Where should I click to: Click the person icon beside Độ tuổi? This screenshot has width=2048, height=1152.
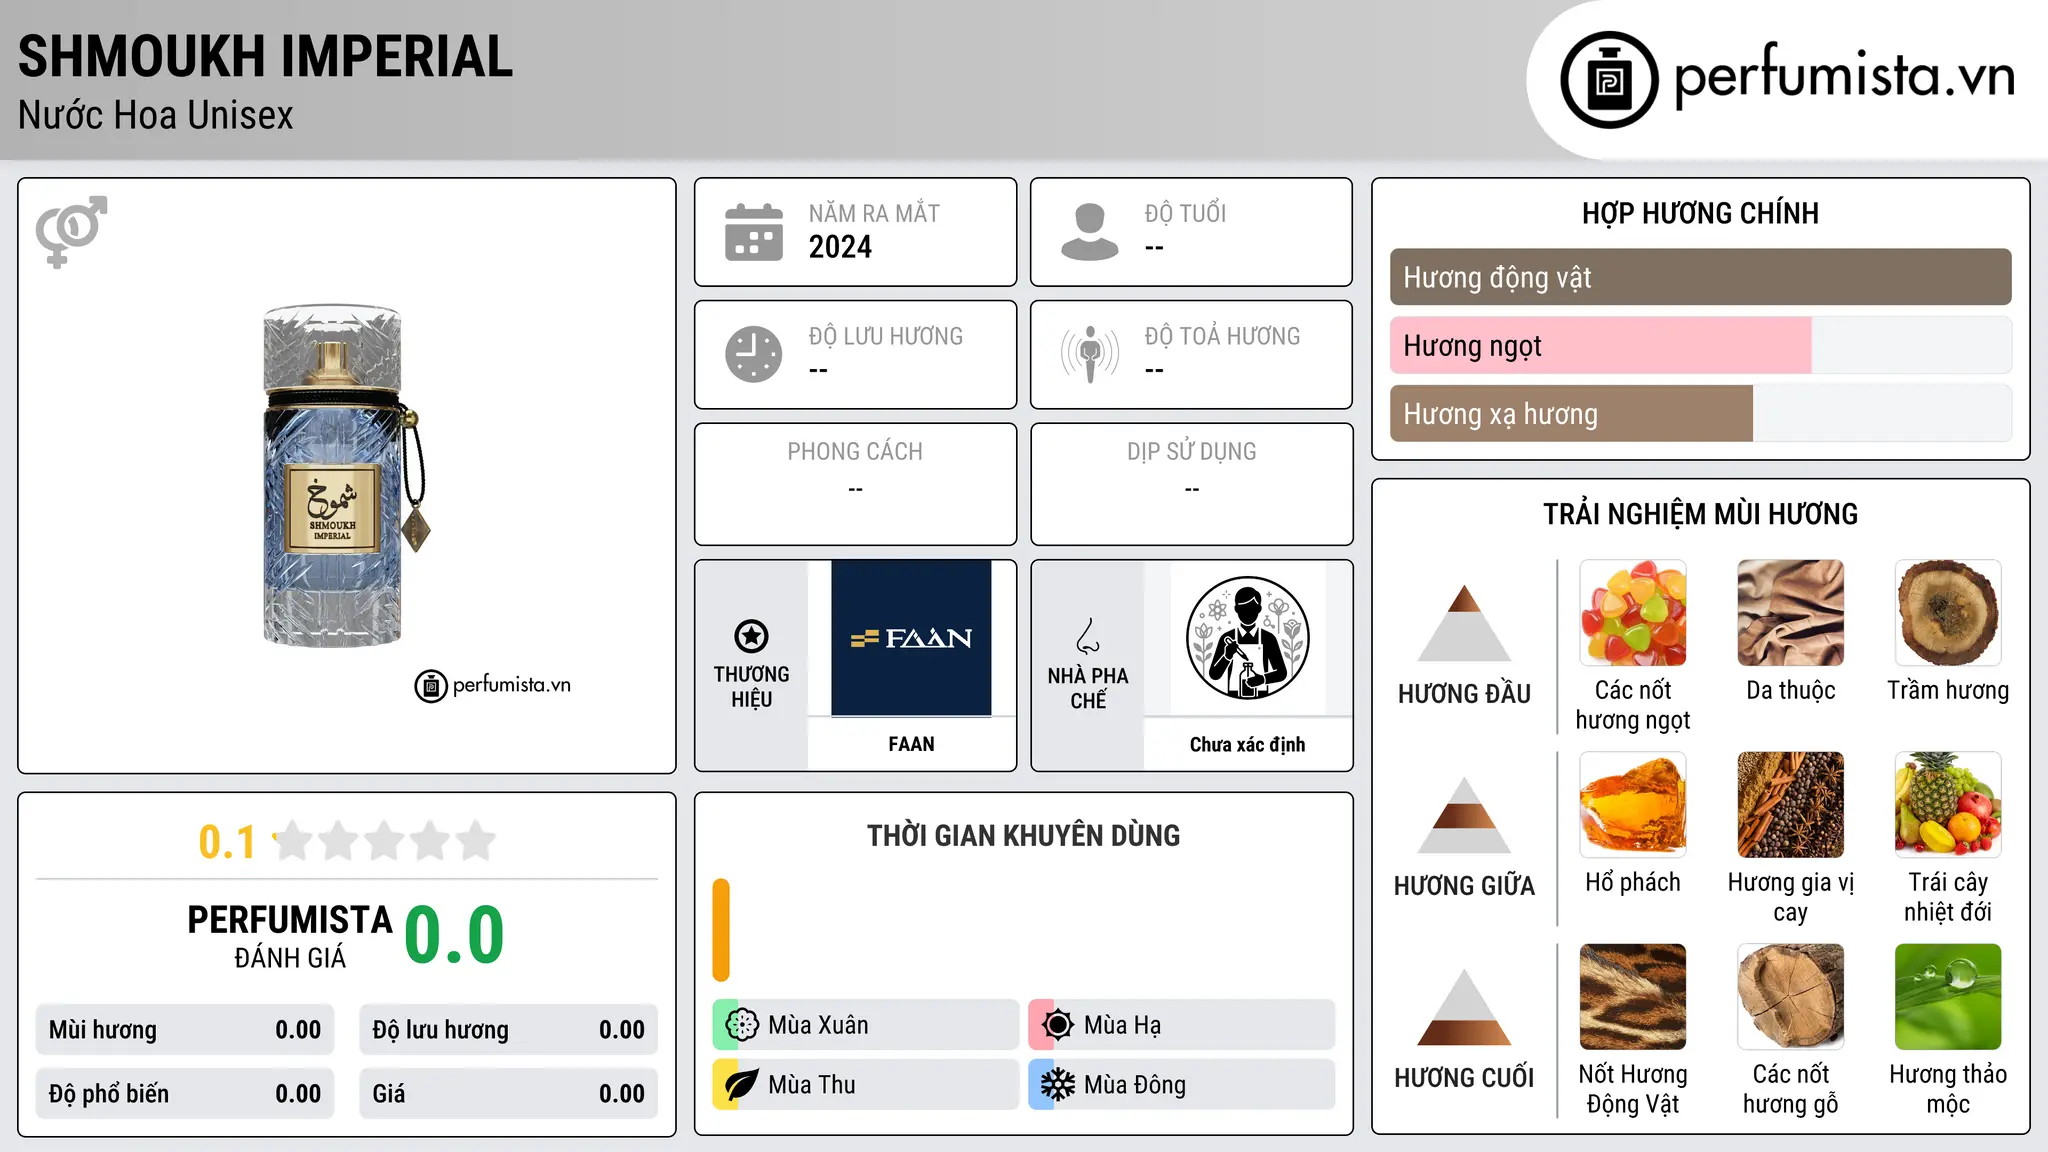[1090, 232]
